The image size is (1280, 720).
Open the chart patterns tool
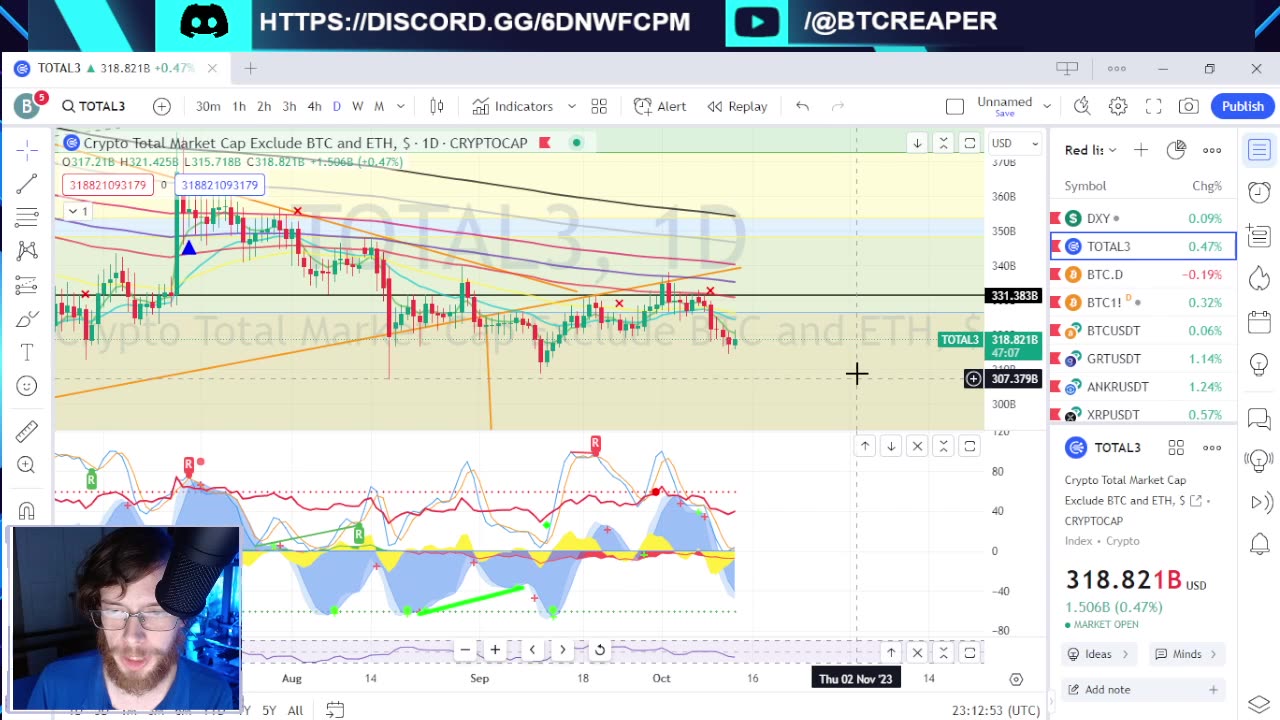point(27,251)
